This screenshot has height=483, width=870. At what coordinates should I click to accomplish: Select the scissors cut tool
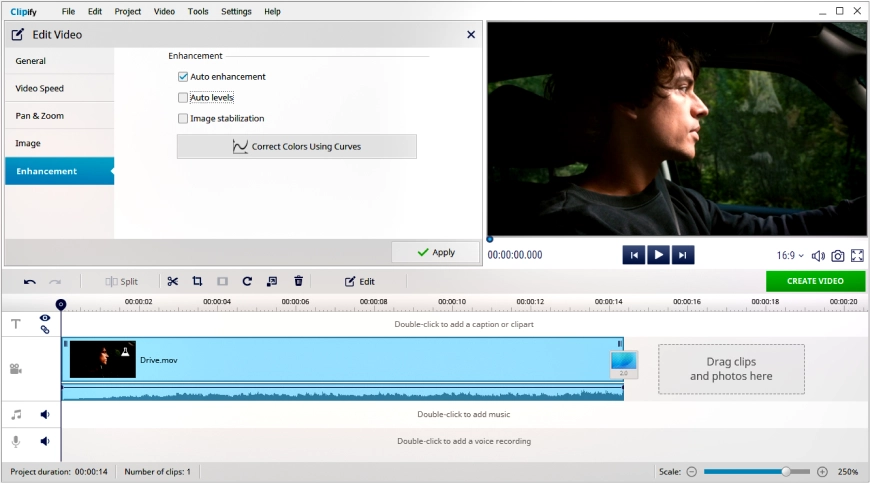pyautogui.click(x=173, y=281)
